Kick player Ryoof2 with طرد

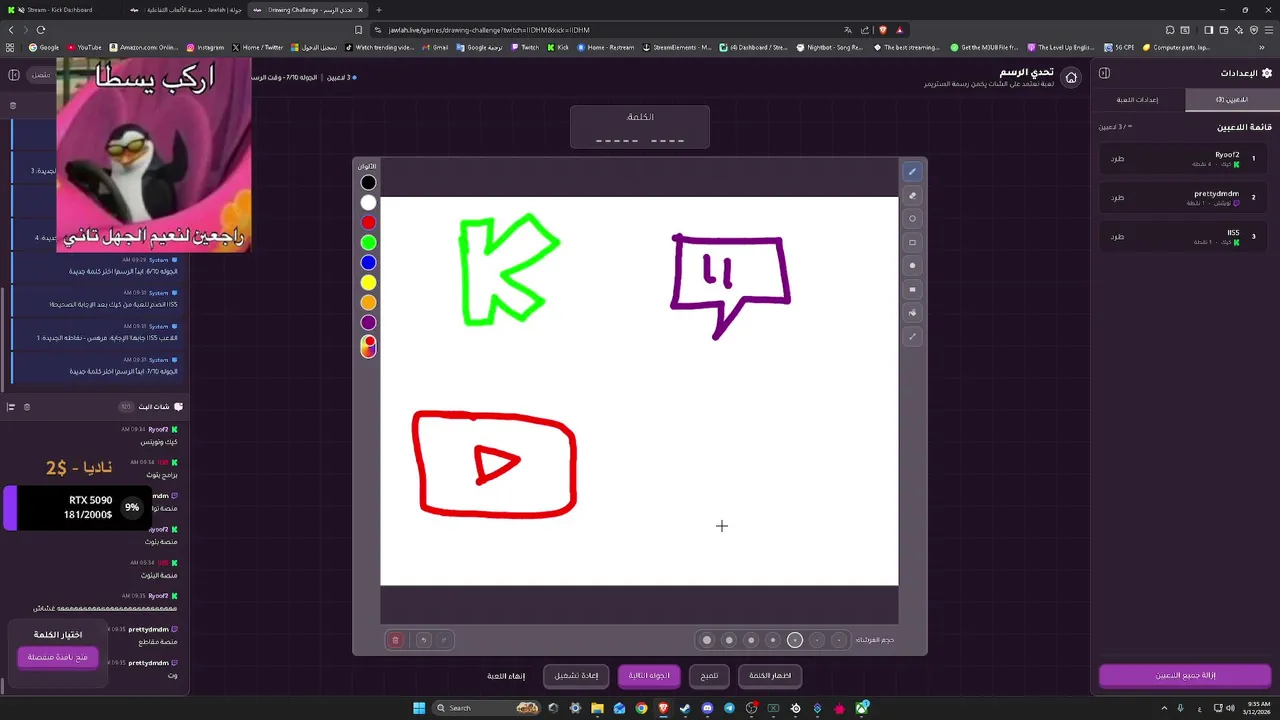click(x=1117, y=159)
